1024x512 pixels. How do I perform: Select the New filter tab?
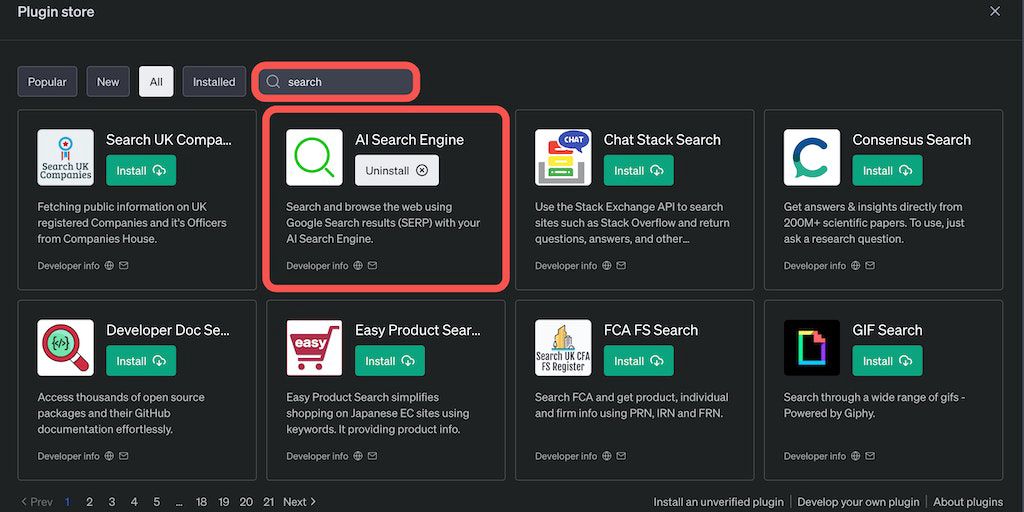tap(108, 82)
